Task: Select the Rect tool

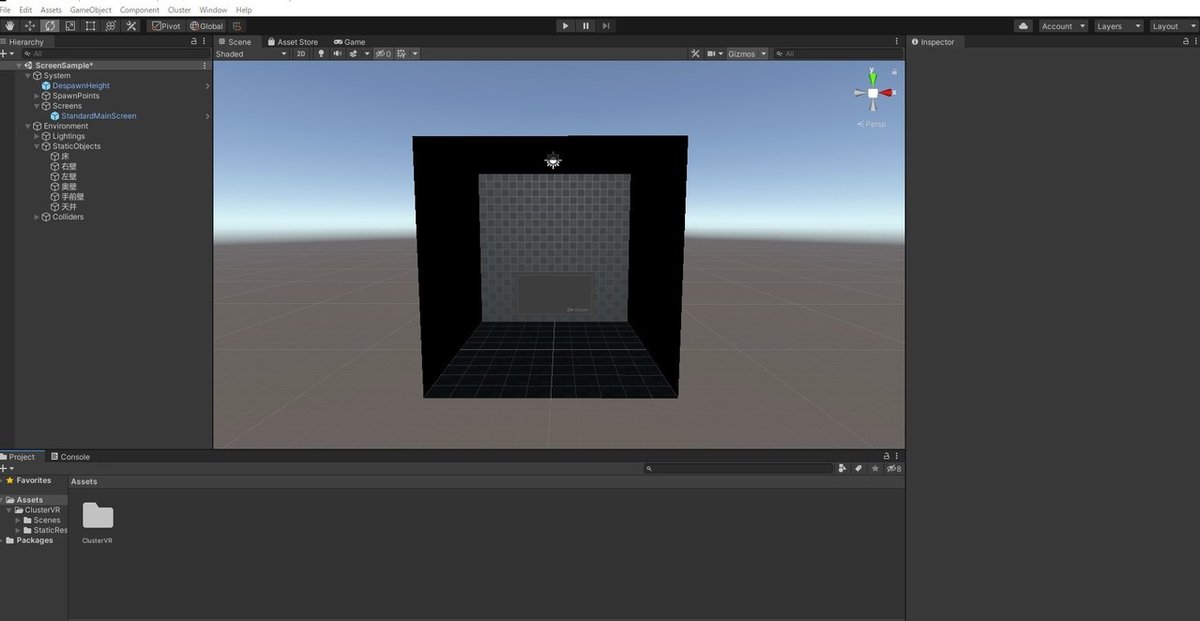Action: click(x=90, y=26)
